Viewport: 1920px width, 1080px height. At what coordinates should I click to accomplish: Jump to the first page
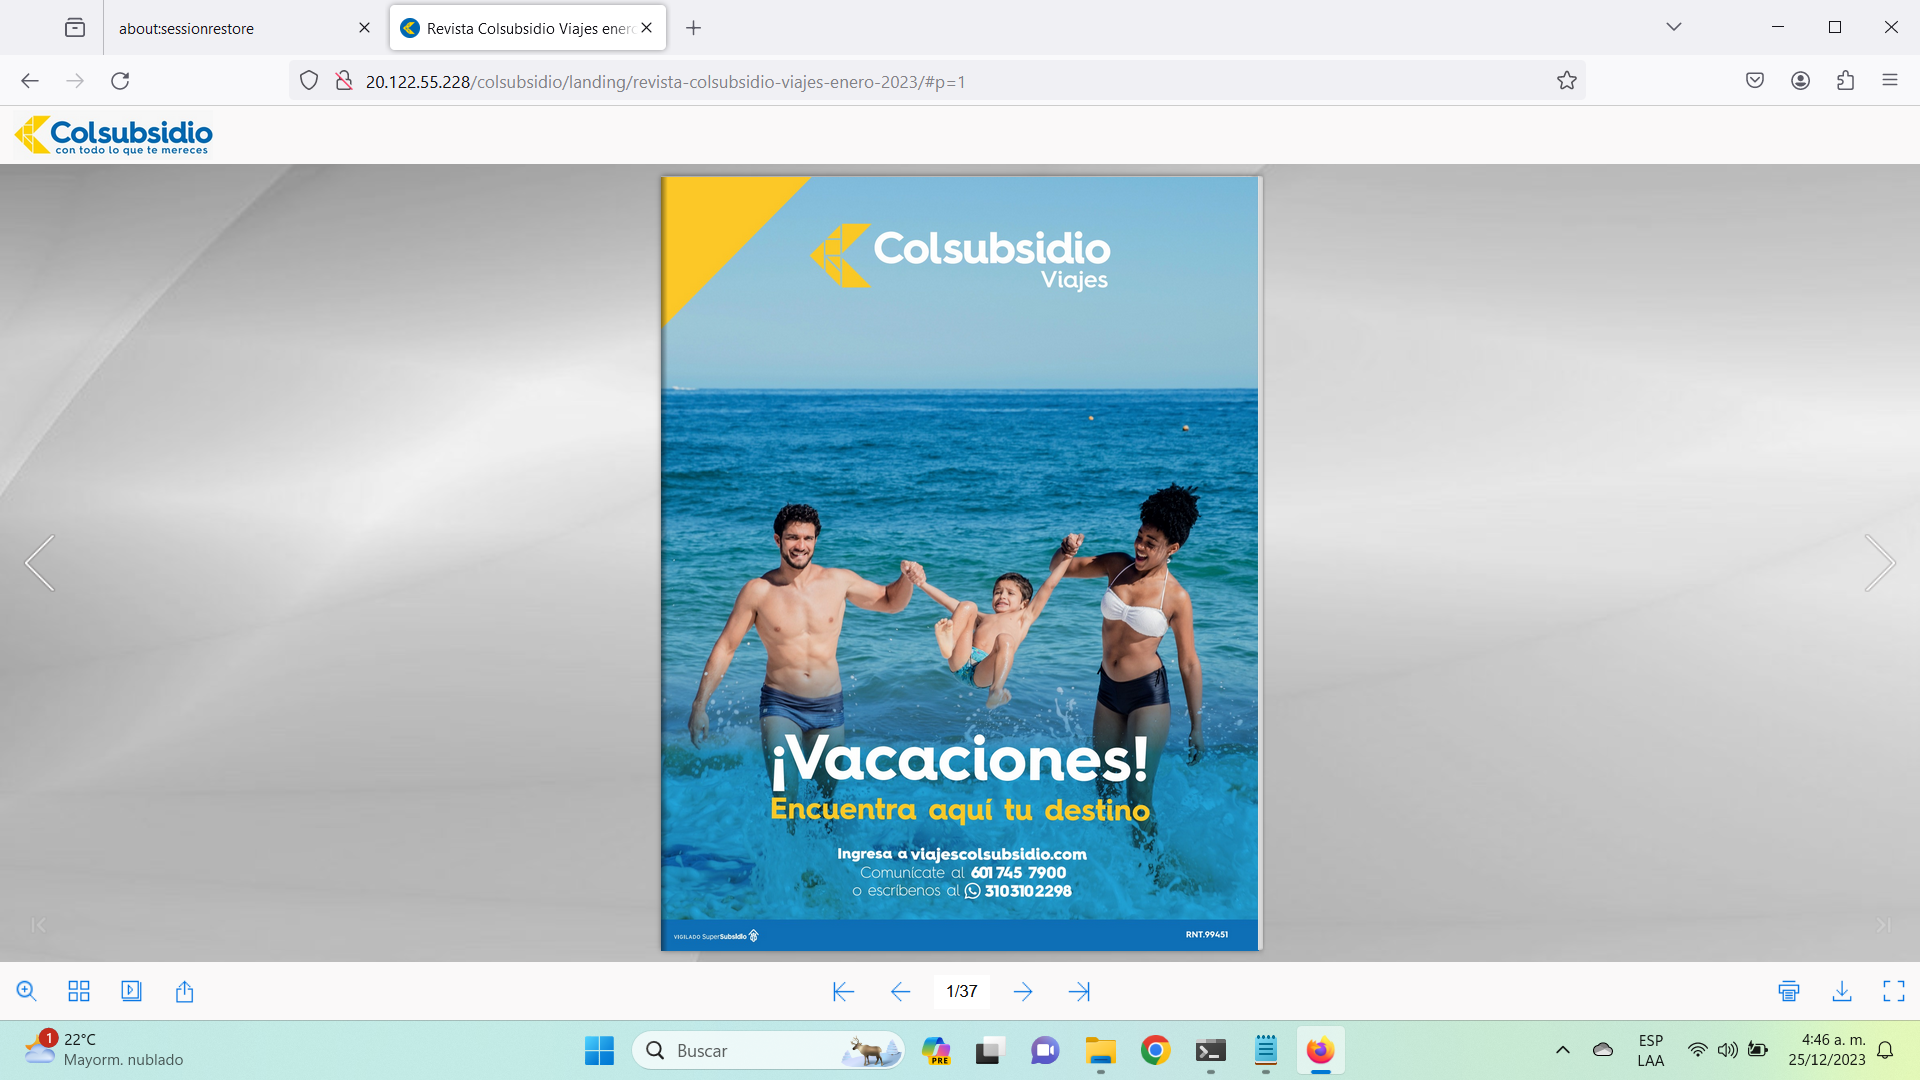pyautogui.click(x=843, y=991)
